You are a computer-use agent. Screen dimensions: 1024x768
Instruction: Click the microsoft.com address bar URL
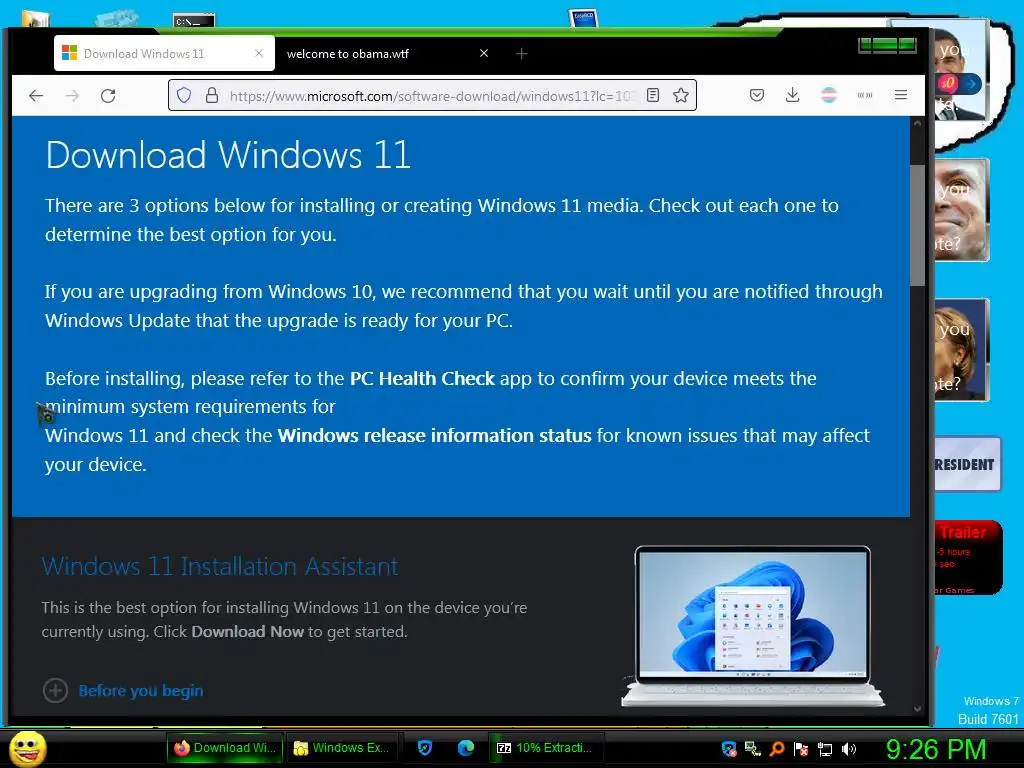[431, 96]
